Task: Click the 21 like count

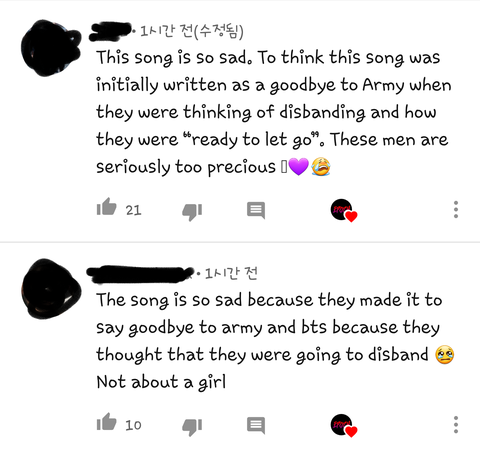Action: click(133, 210)
